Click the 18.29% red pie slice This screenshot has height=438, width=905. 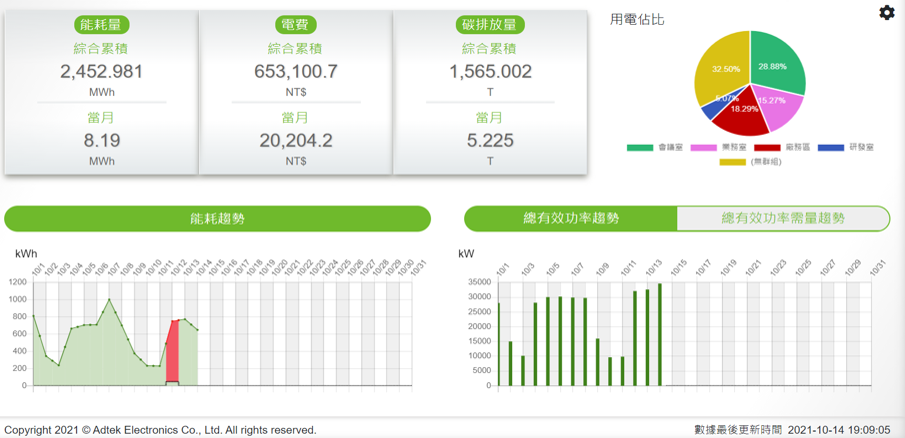click(x=742, y=115)
